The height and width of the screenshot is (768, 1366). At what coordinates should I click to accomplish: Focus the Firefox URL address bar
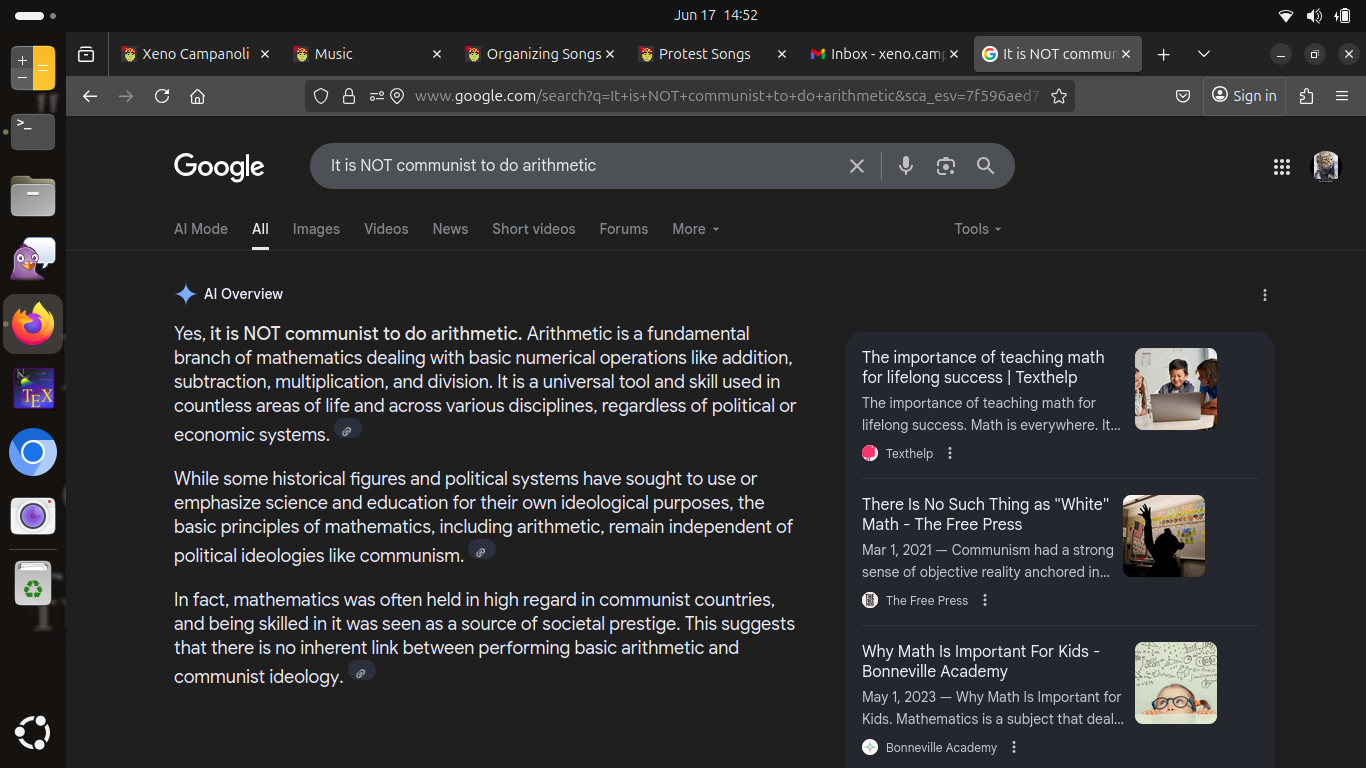(727, 96)
